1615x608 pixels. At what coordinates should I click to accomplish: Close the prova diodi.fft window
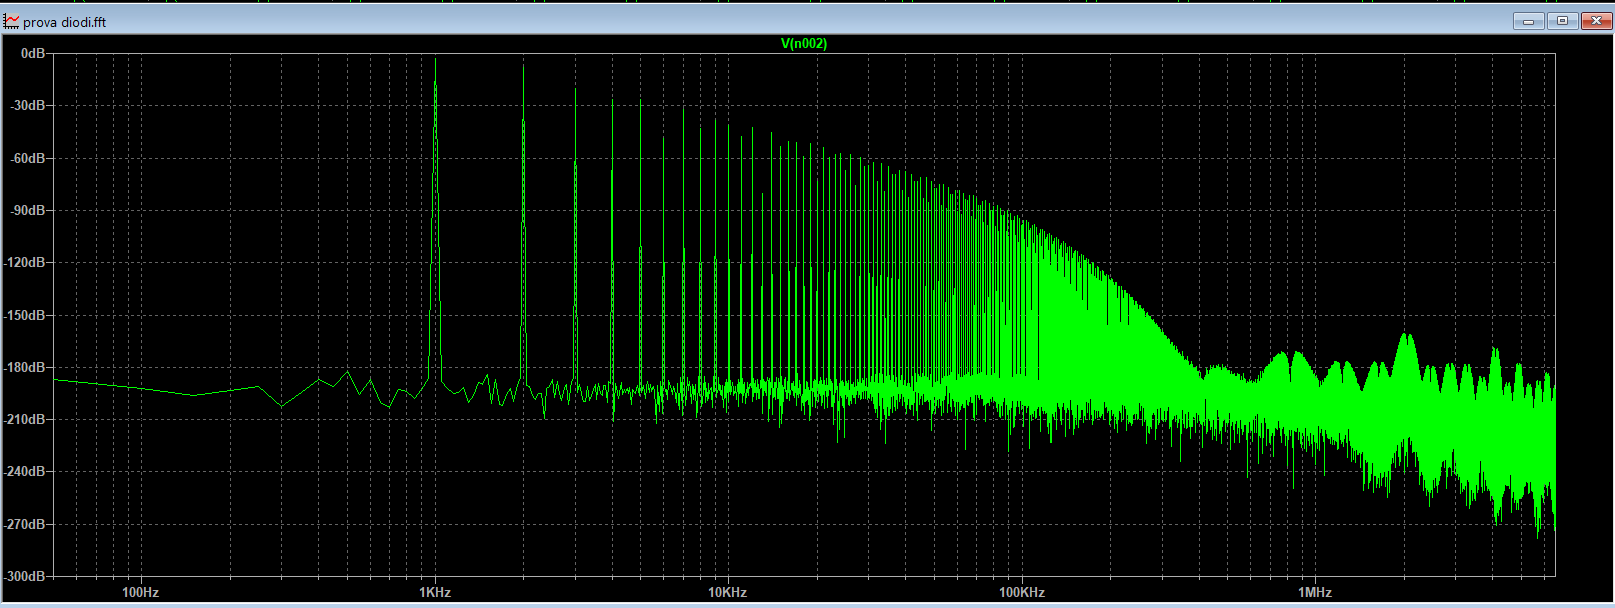[x=1596, y=21]
